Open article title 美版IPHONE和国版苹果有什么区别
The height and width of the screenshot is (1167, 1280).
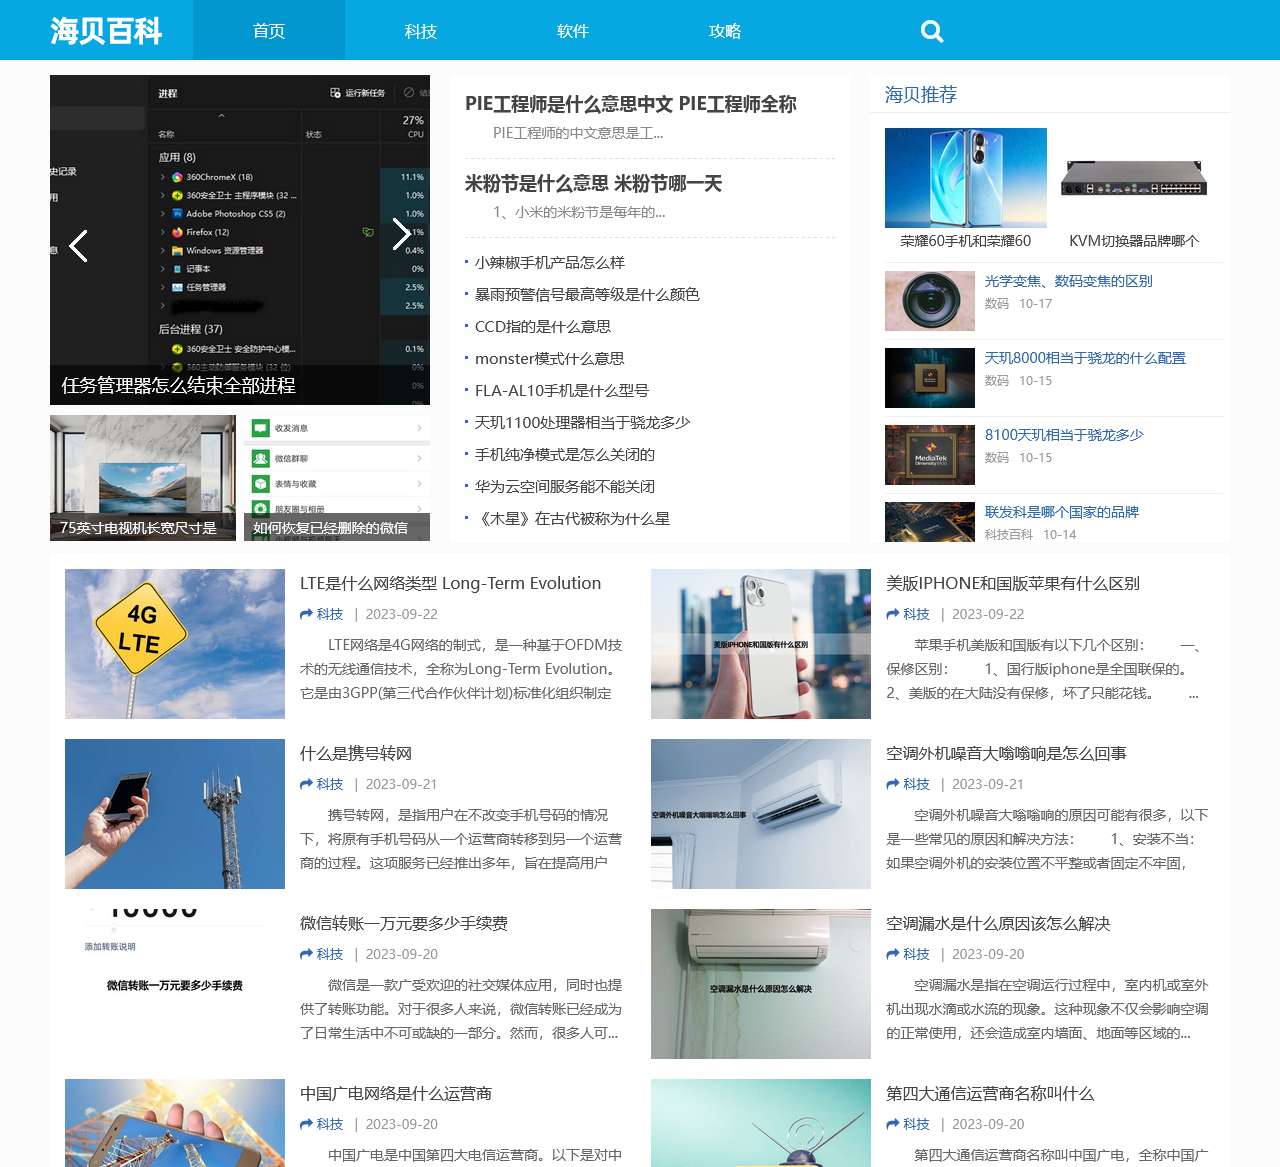click(1013, 583)
